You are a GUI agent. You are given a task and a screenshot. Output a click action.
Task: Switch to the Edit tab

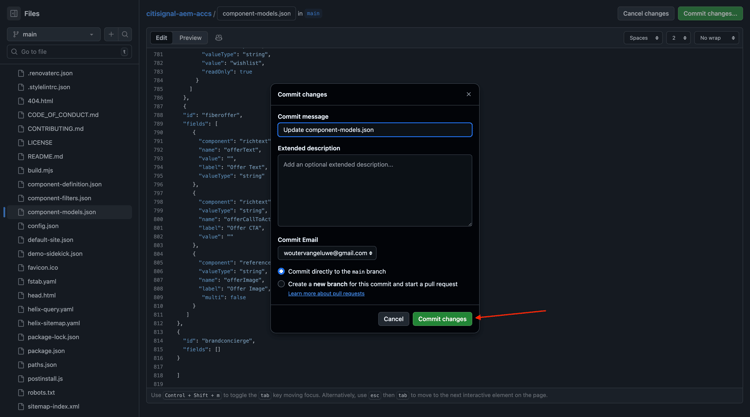coord(162,38)
